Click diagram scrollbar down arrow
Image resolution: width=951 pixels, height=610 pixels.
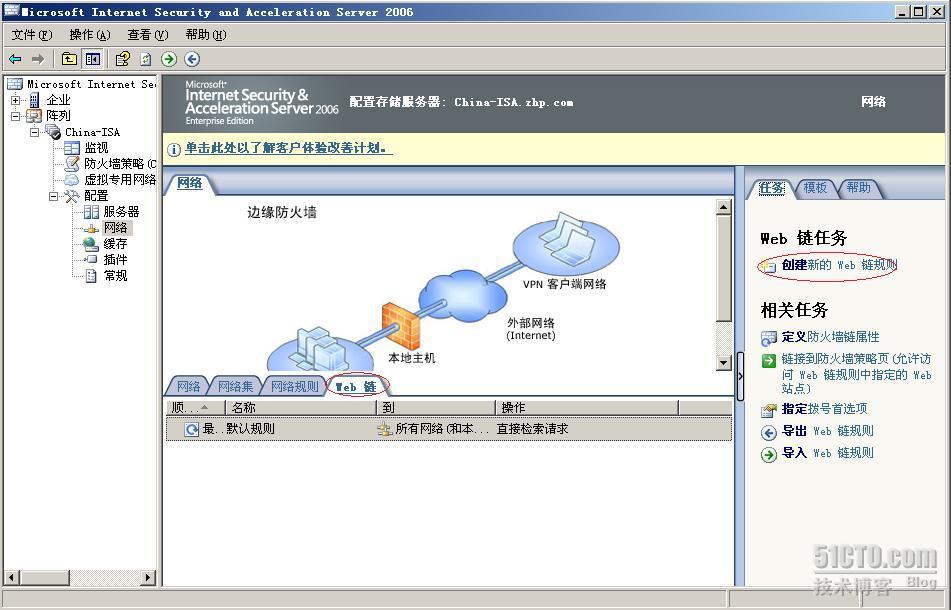coord(724,363)
